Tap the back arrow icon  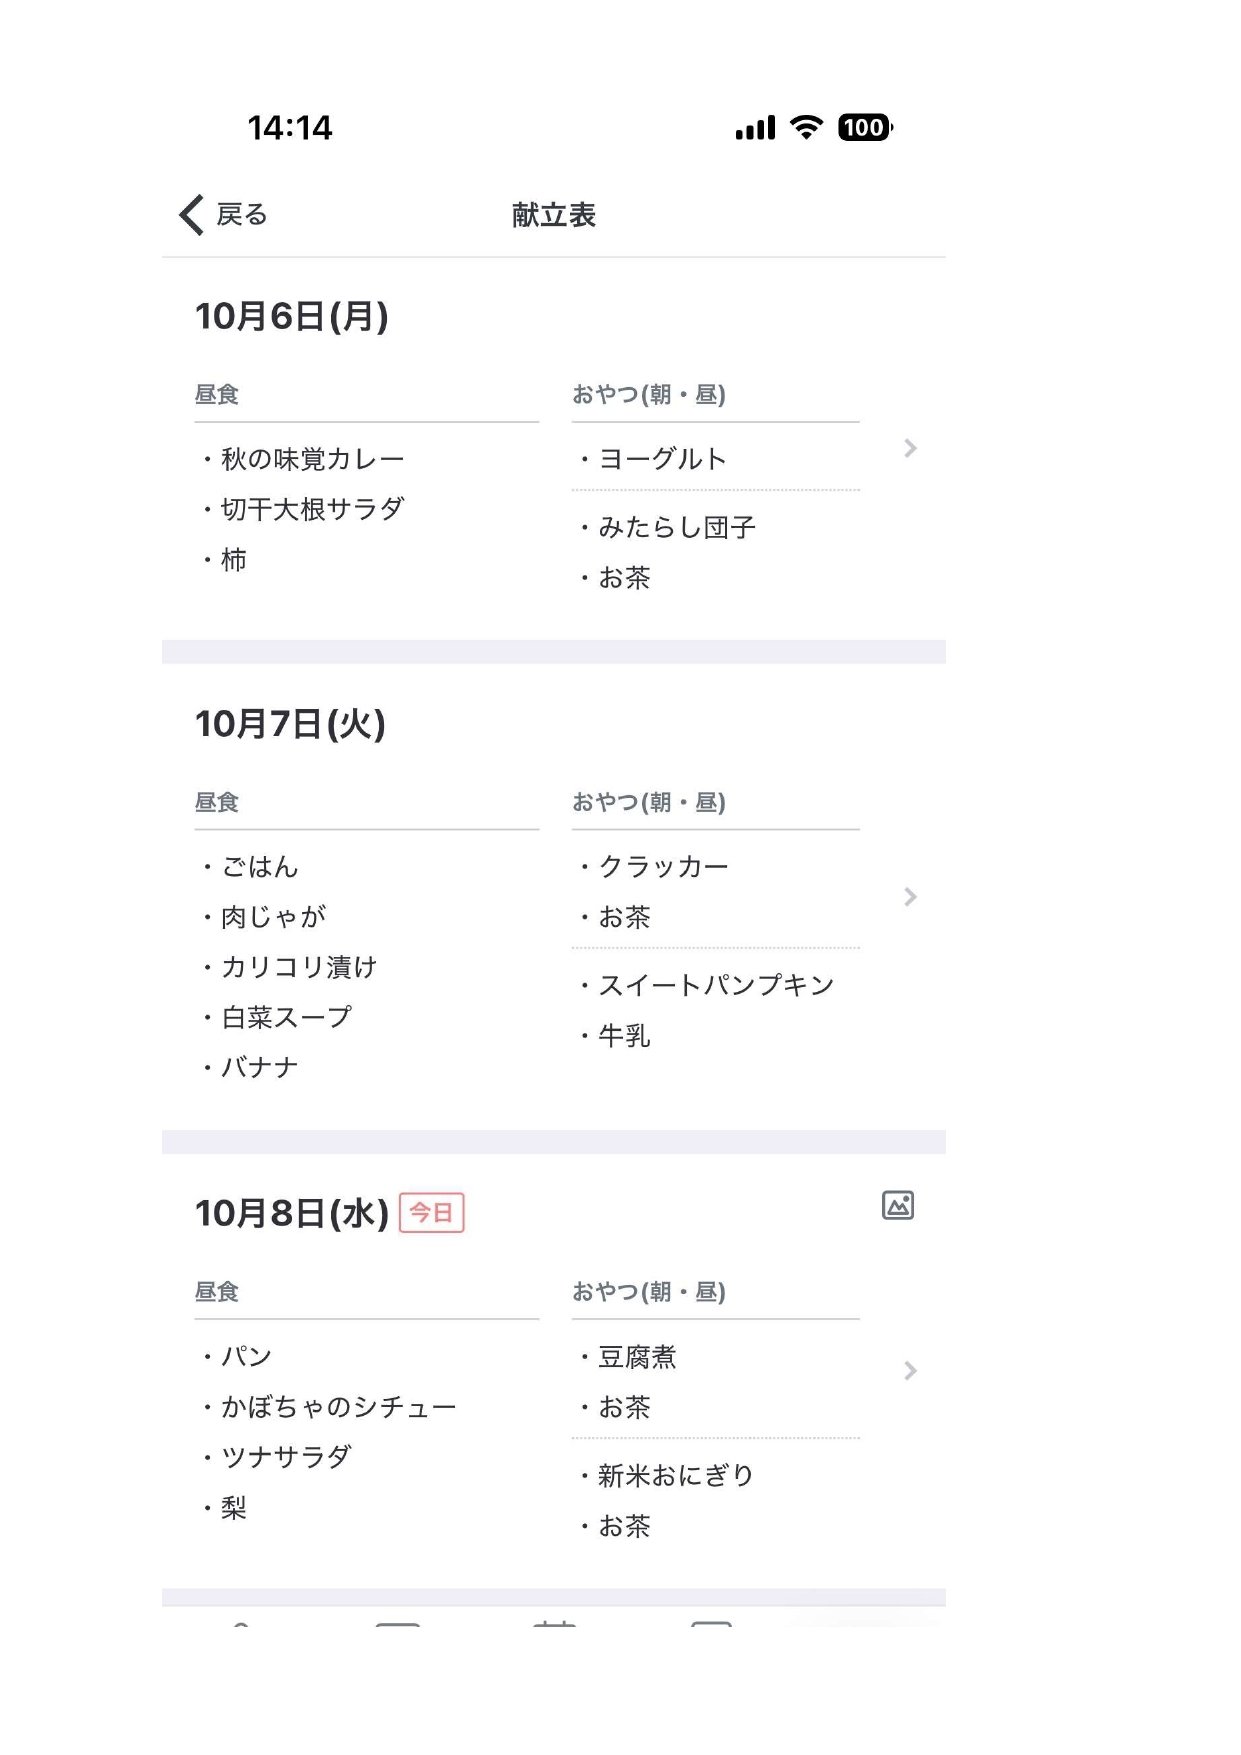click(x=191, y=215)
